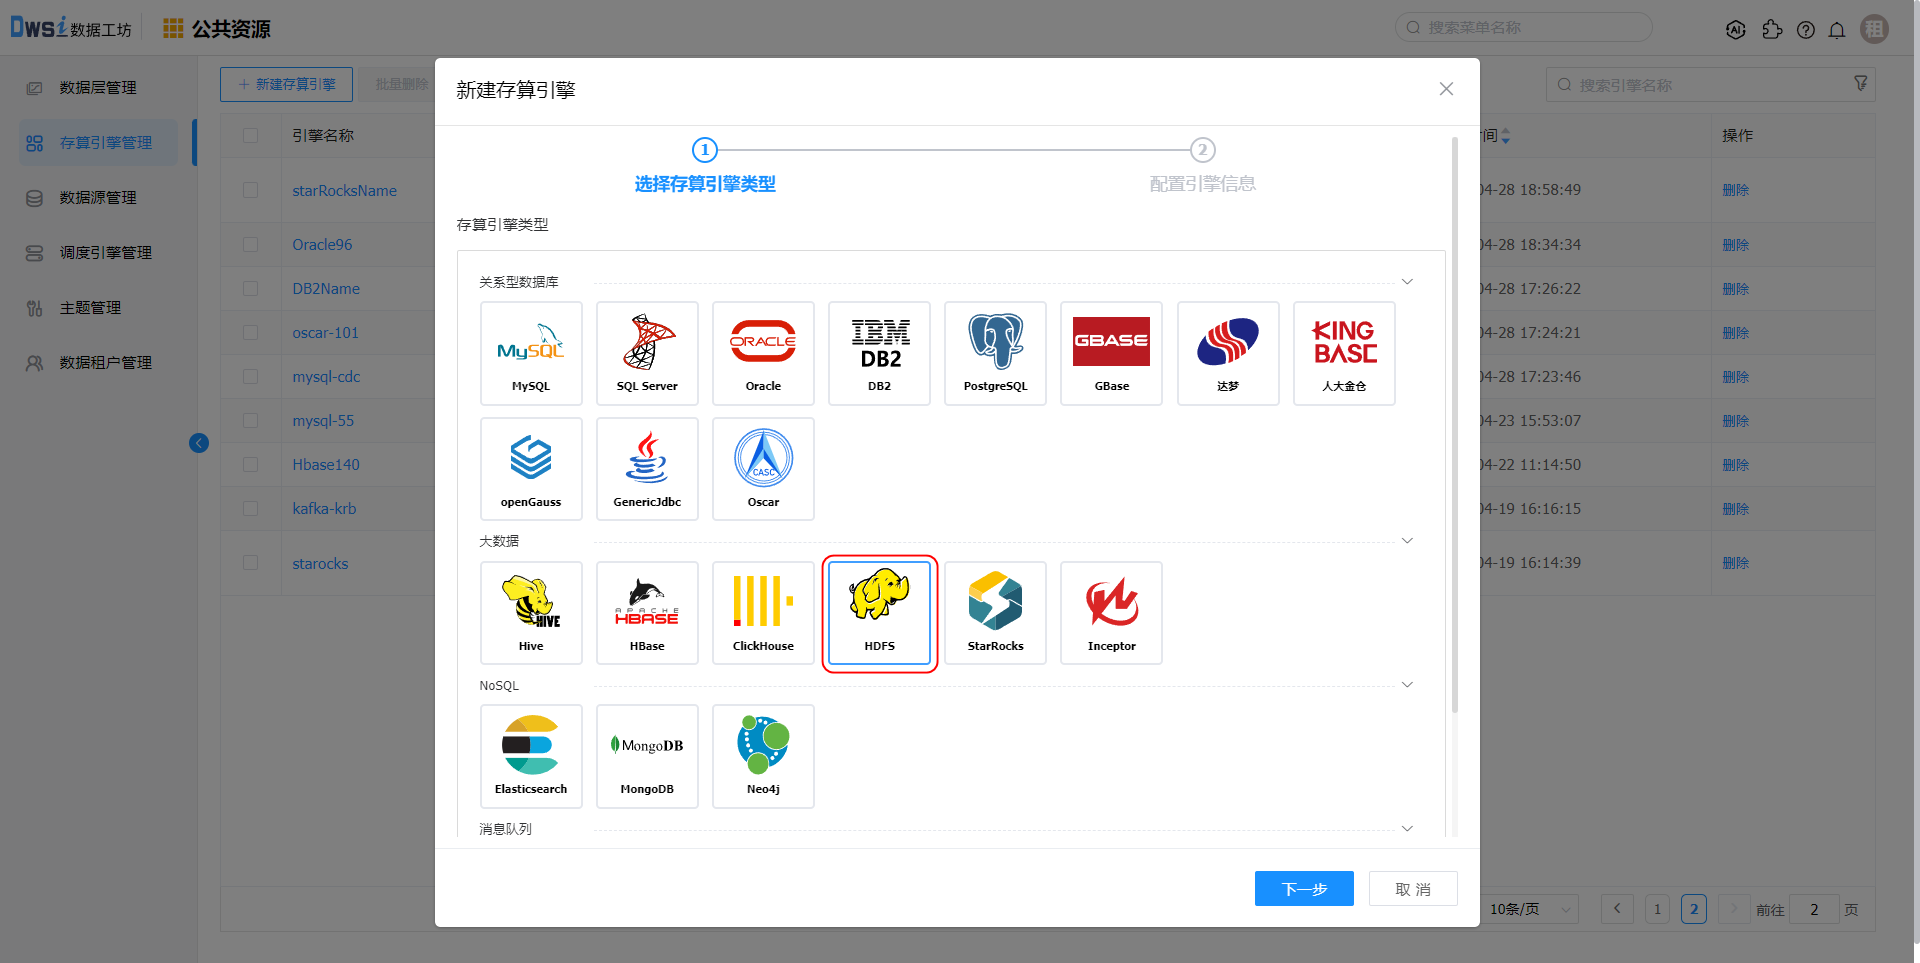Click the 搜索菜单名称 search field
The image size is (1920, 963).
[x=1530, y=28]
